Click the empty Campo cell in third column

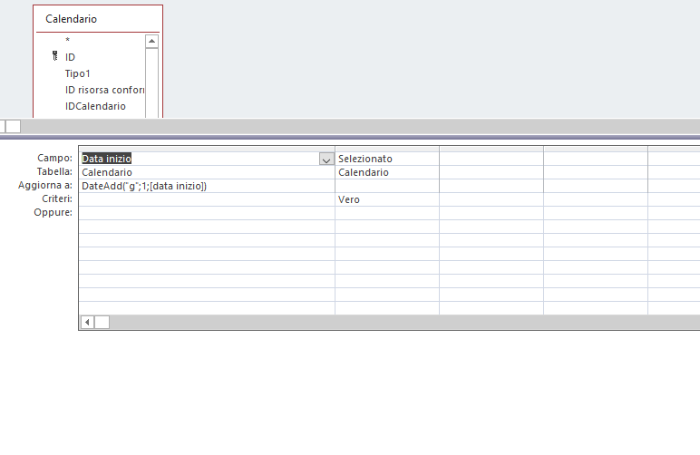click(490, 159)
